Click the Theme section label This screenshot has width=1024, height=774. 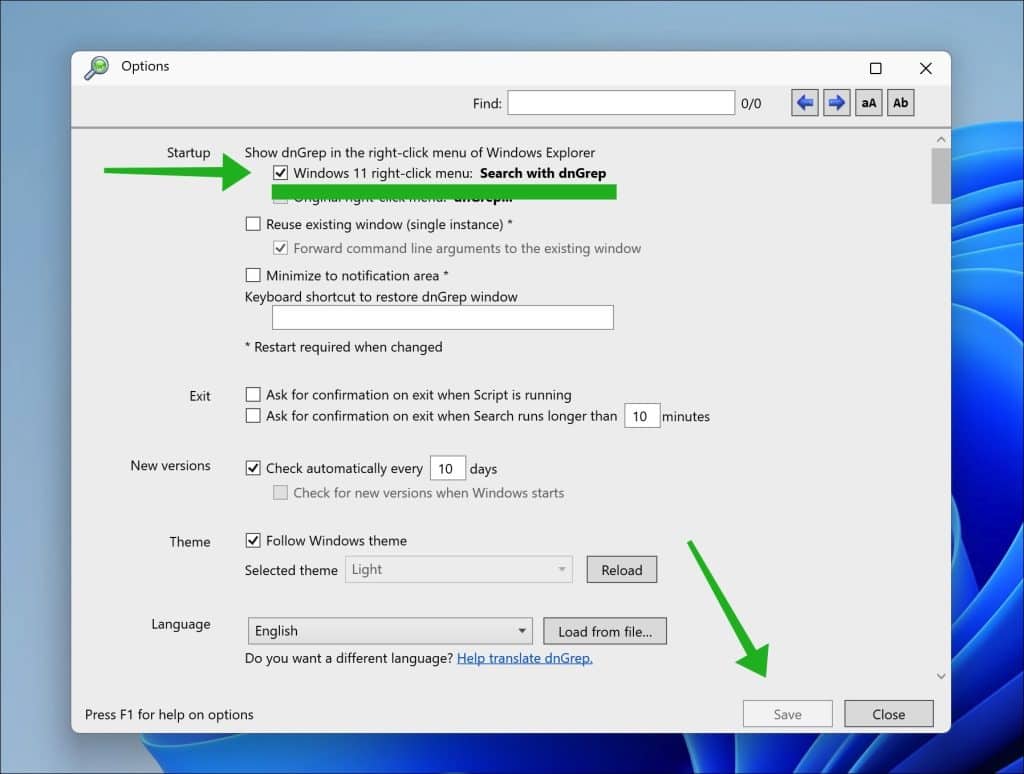(190, 541)
